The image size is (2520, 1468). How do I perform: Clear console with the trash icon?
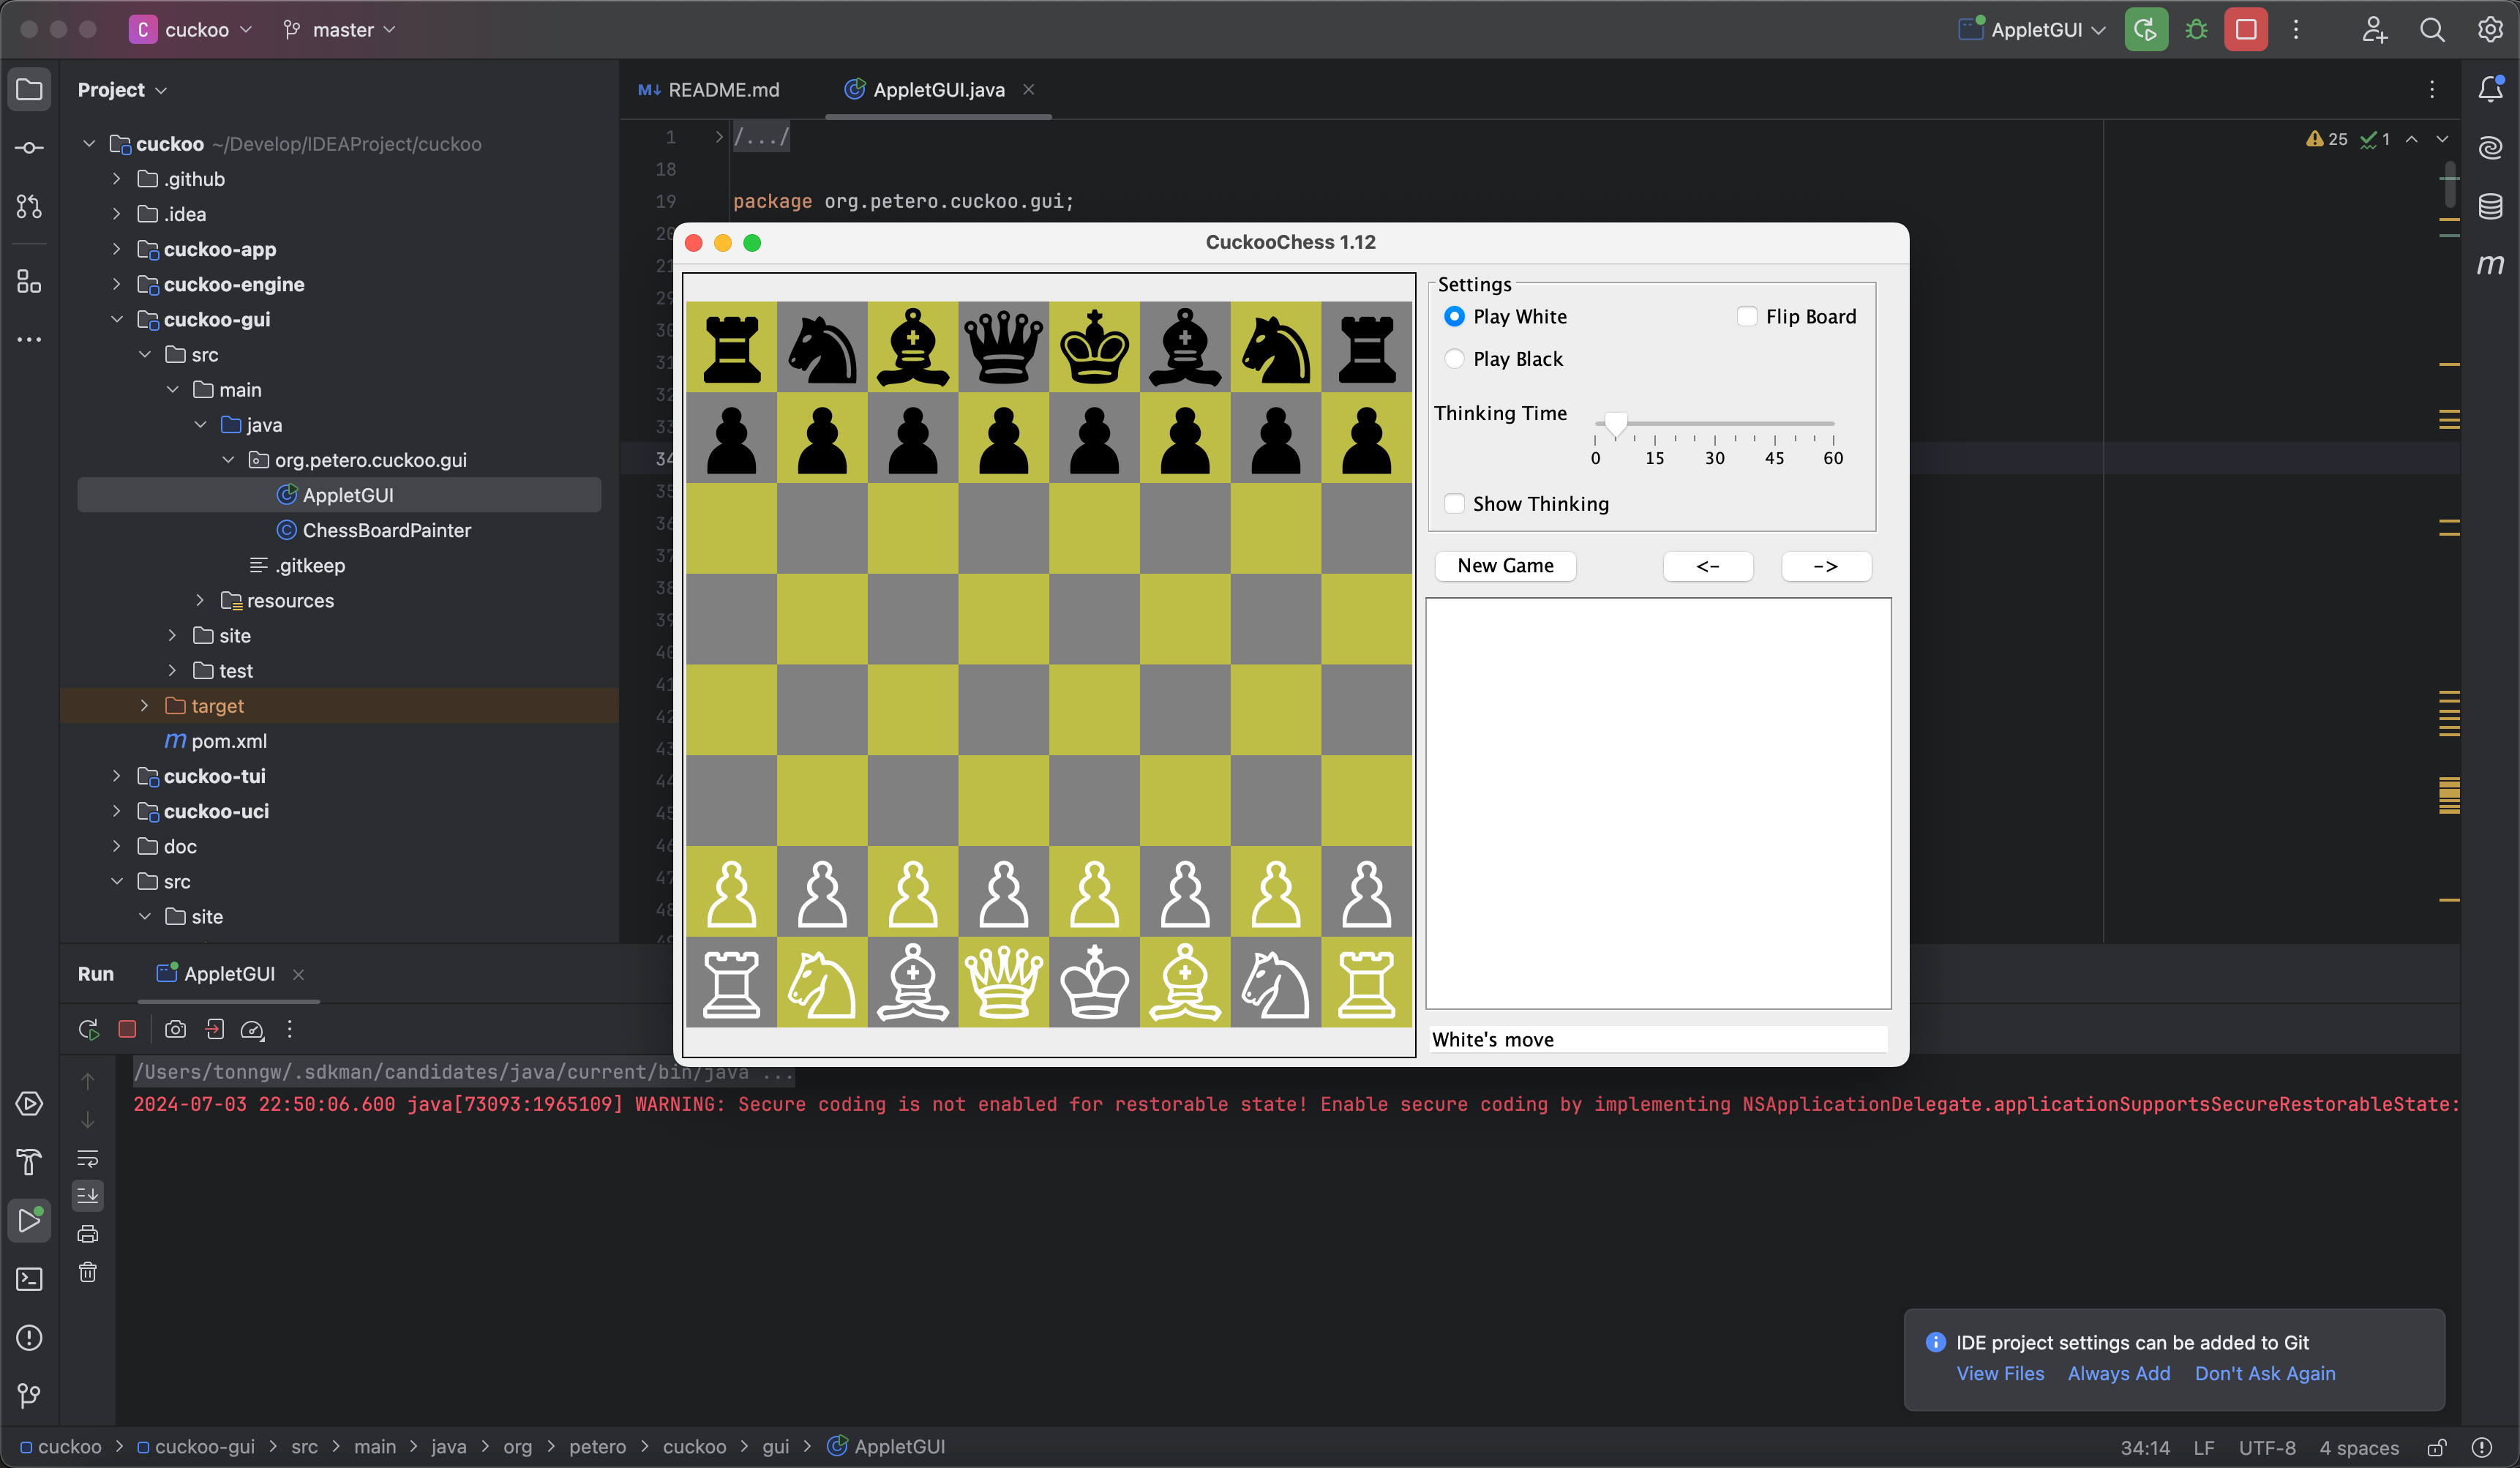point(88,1272)
